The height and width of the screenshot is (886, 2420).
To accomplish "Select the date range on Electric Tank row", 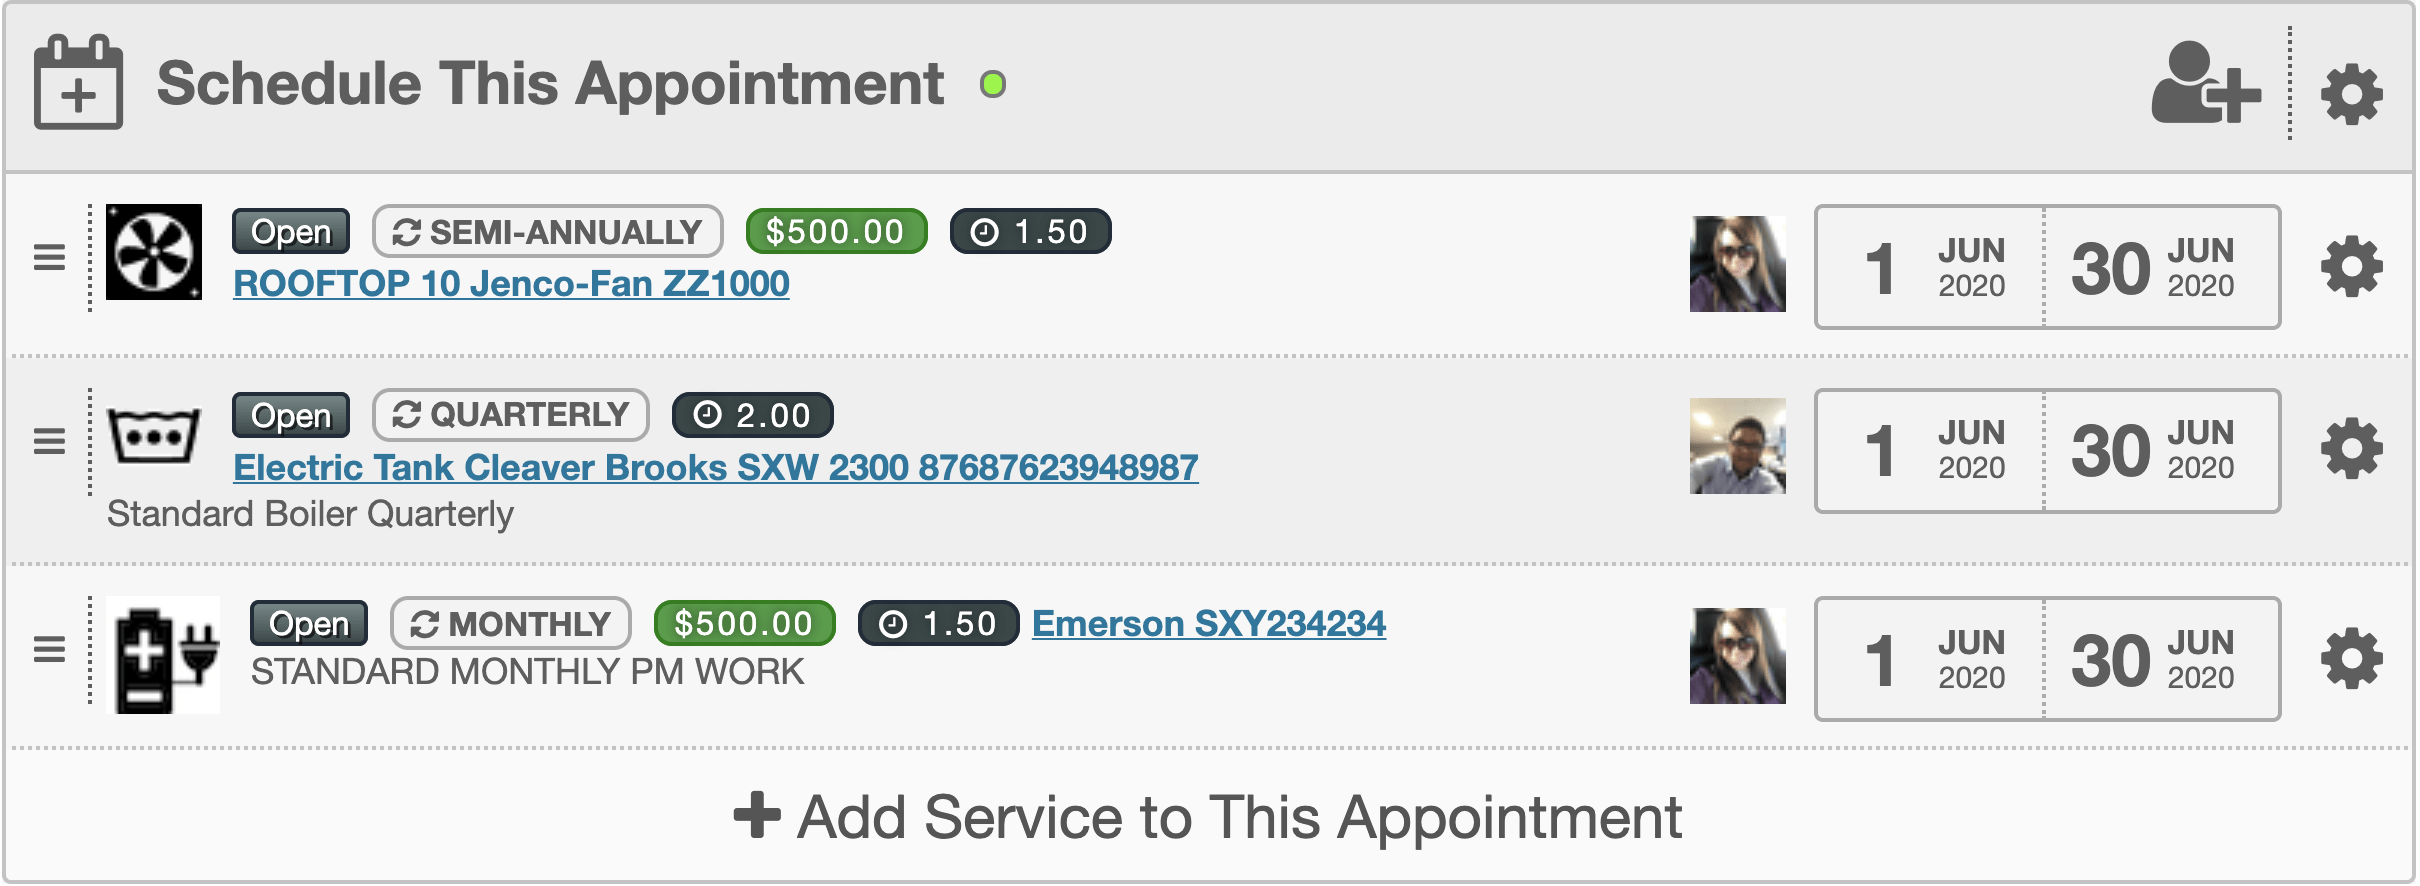I will [2047, 451].
